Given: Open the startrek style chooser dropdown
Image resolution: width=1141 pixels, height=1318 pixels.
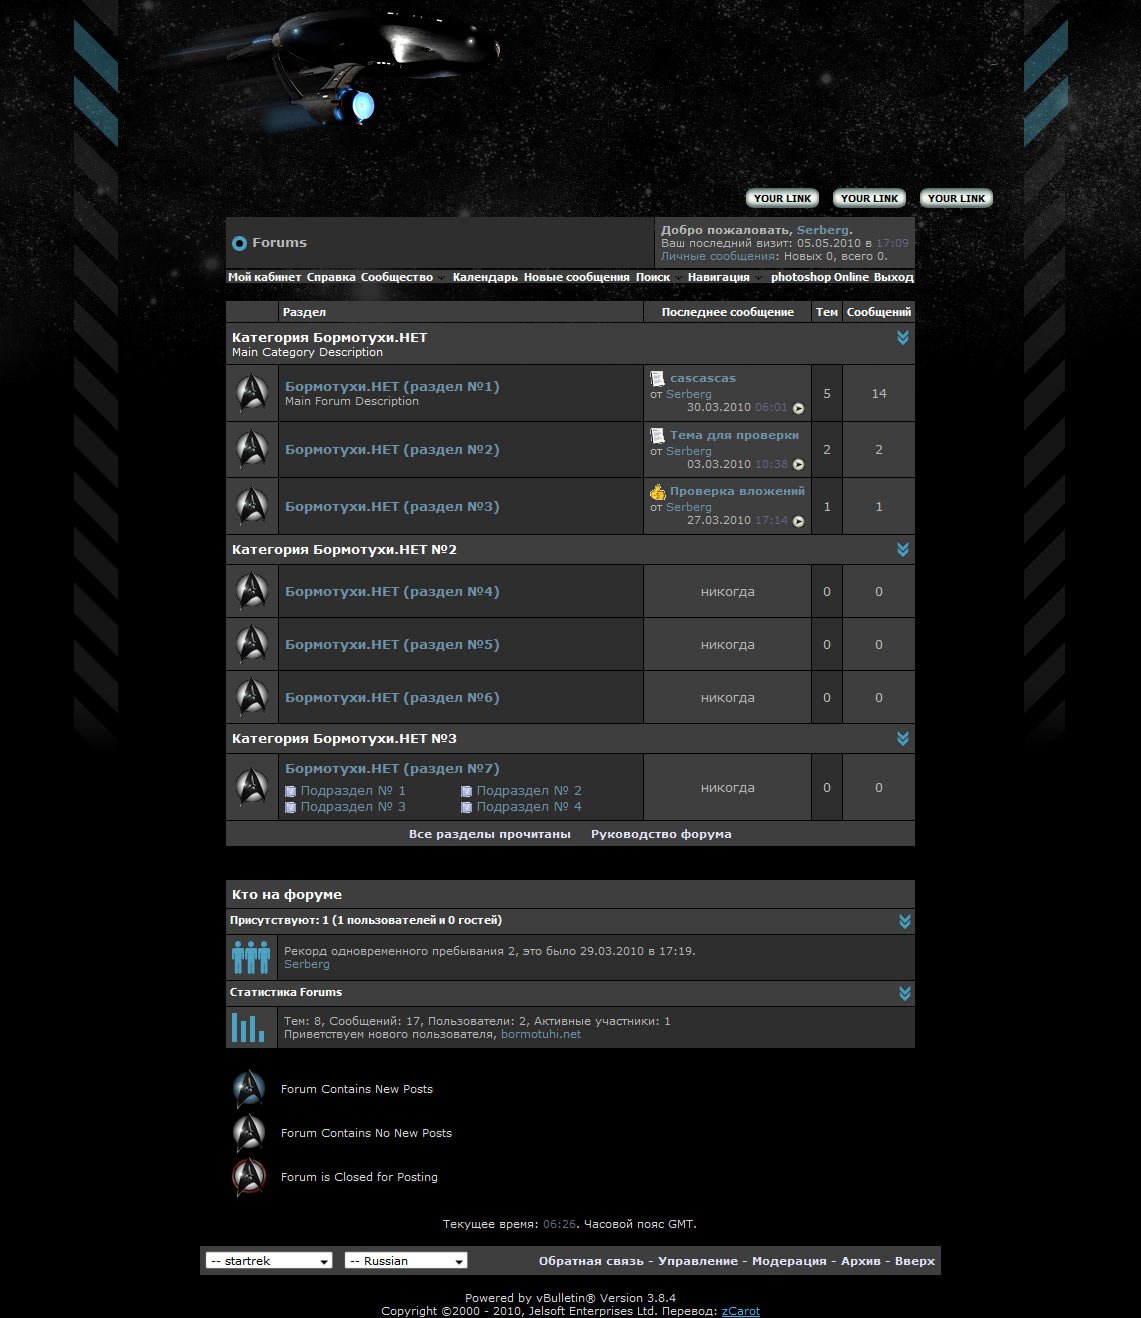Looking at the screenshot, I should point(269,1261).
